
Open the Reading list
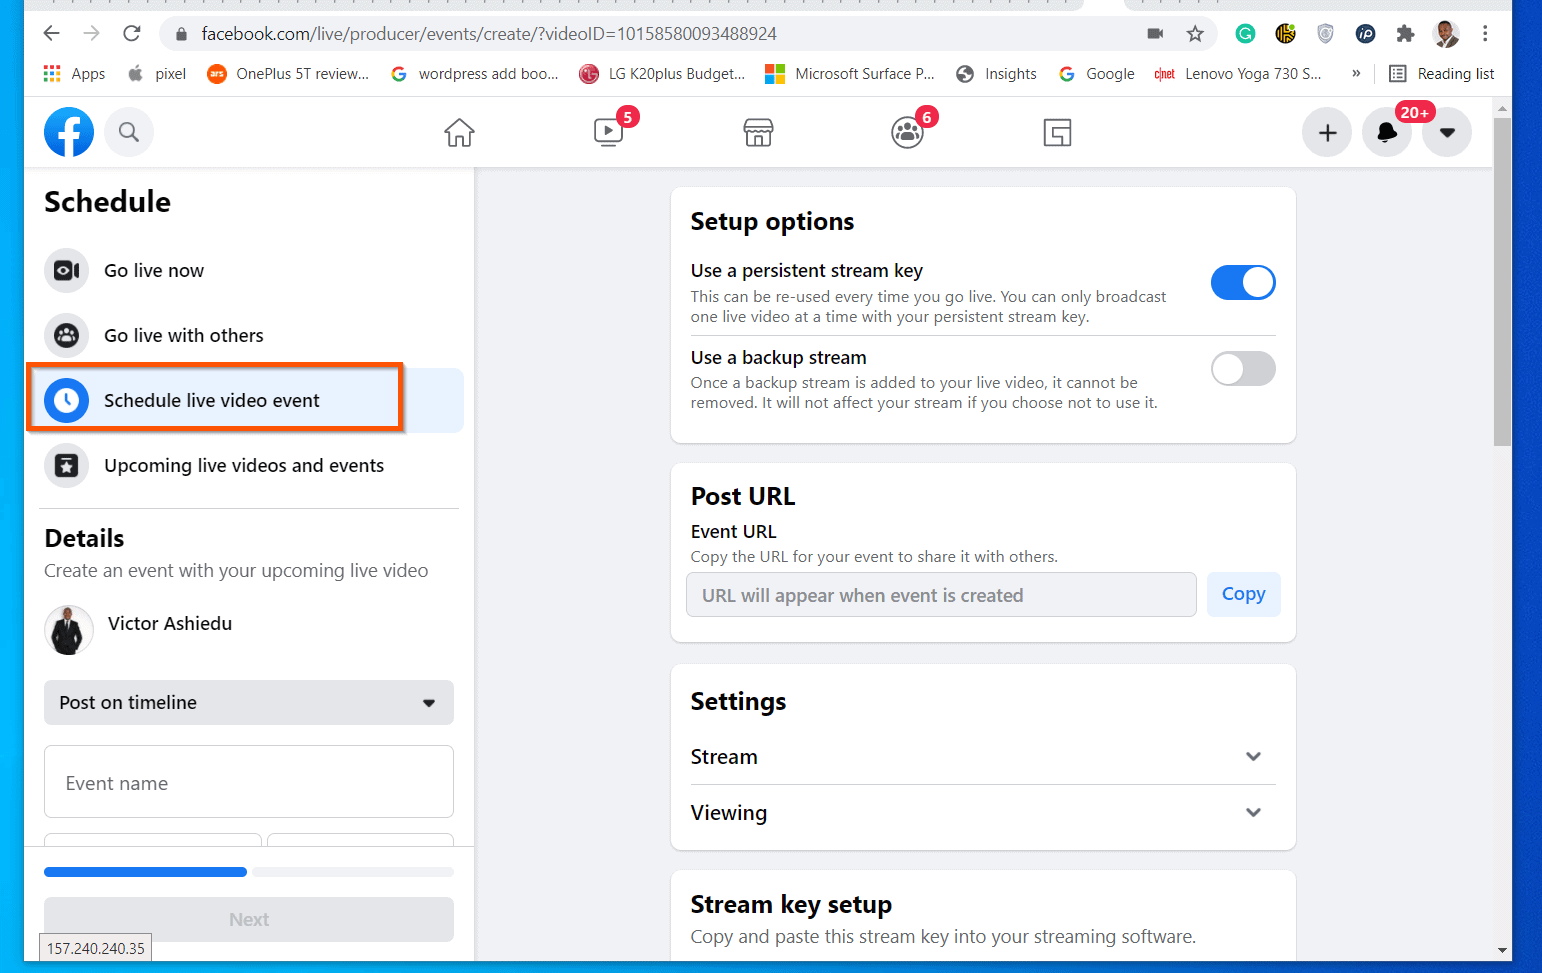click(1442, 73)
